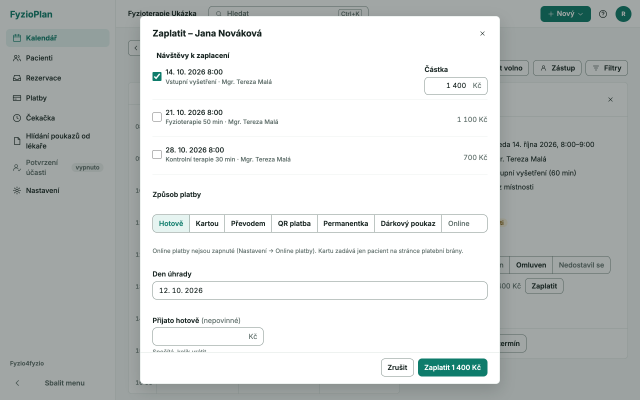Click the Fyzio4fyzio text in the sidebar
Screen dimensions: 640x400
27,363
